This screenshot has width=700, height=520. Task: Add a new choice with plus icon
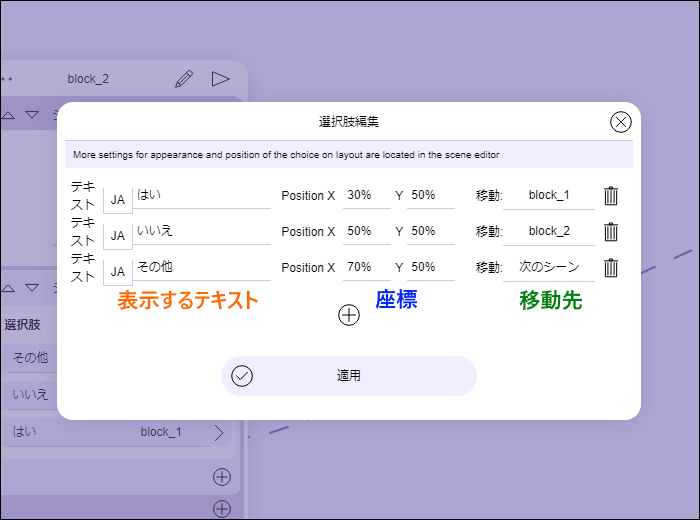[348, 315]
